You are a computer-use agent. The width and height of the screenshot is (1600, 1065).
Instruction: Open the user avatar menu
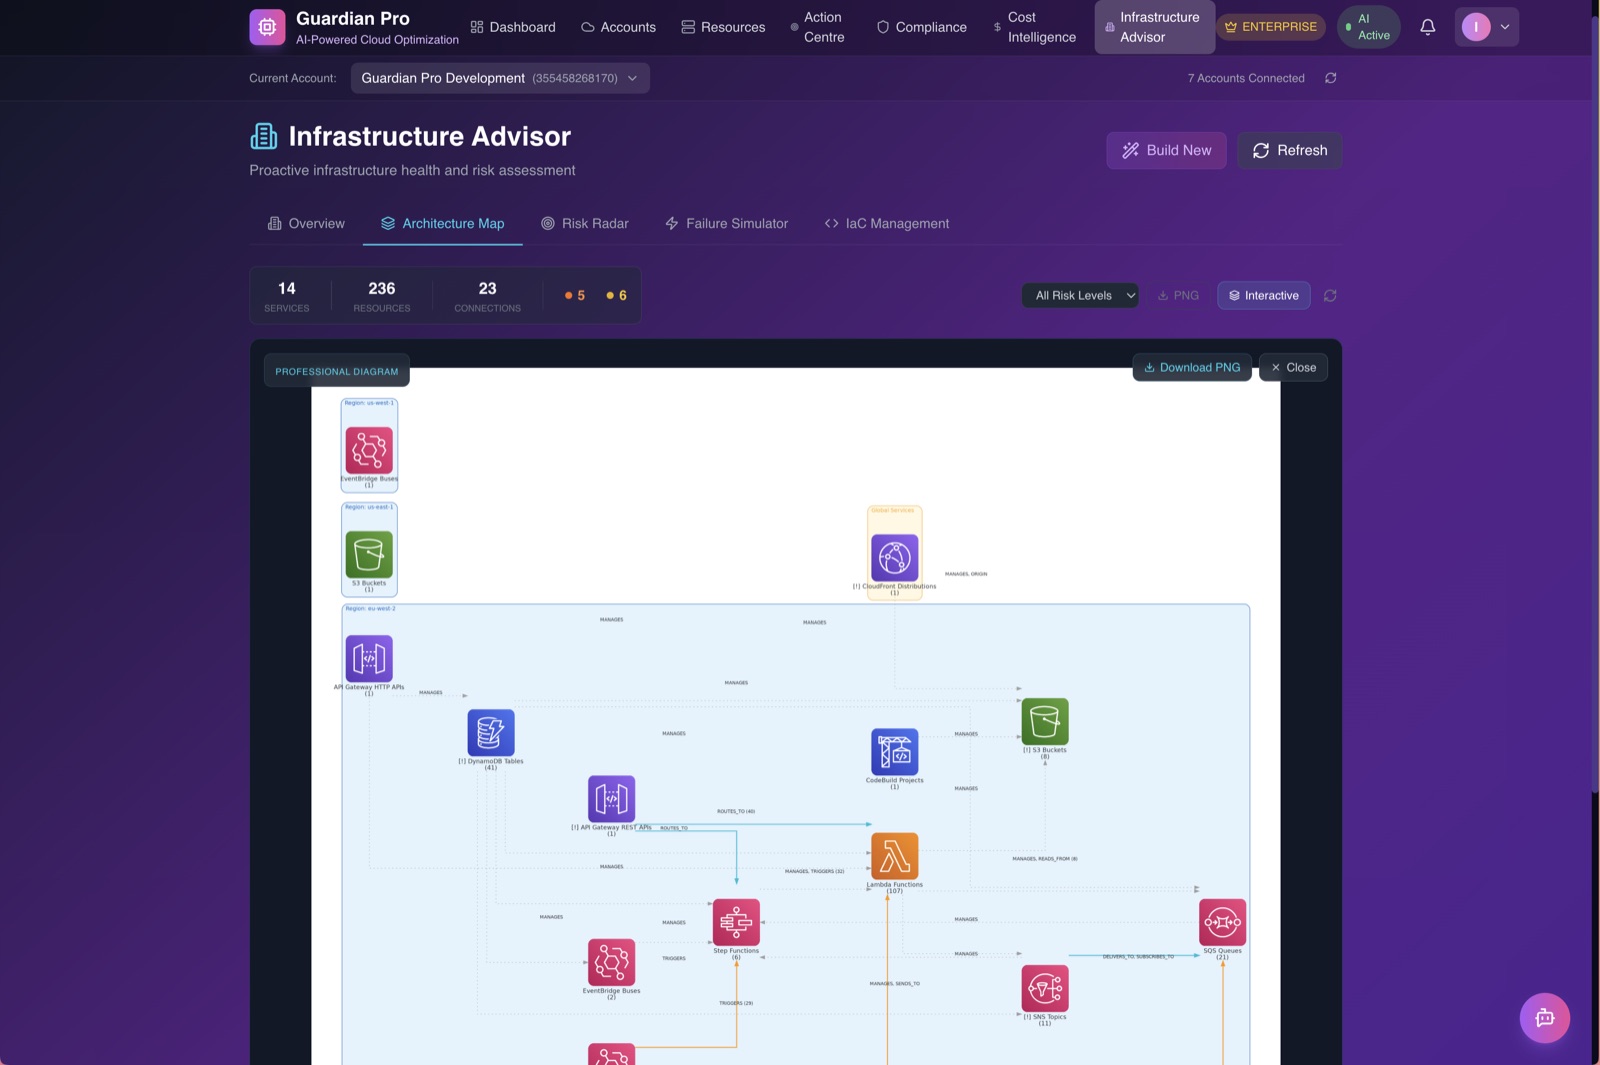(1486, 27)
